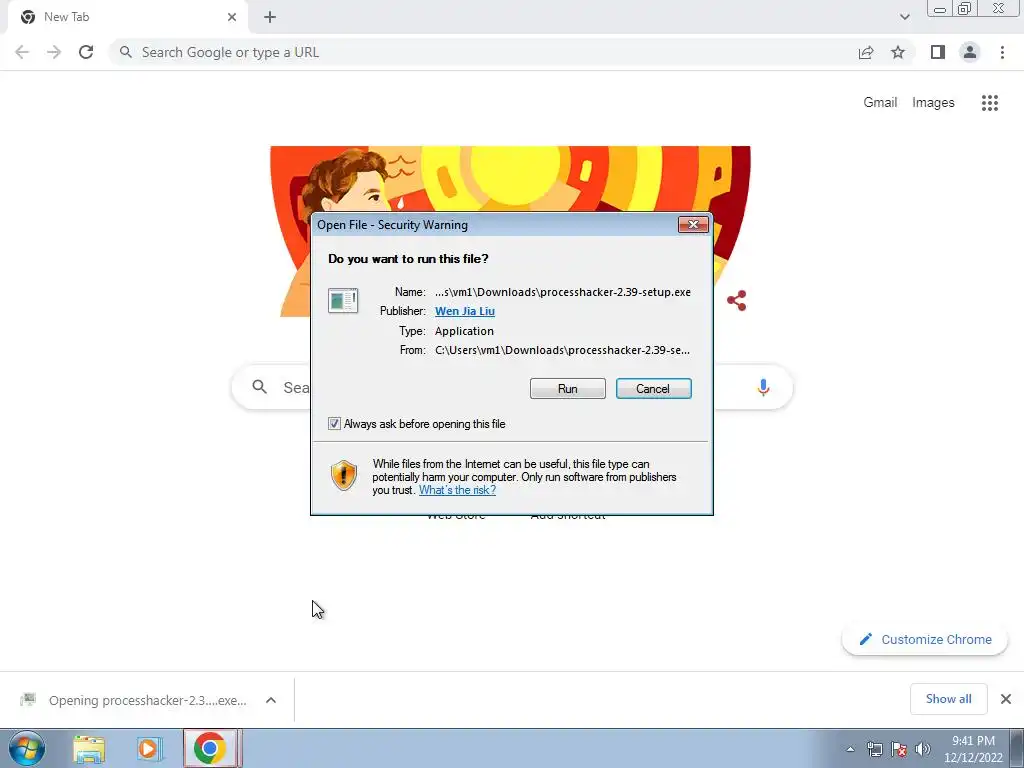The image size is (1024, 768).
Task: Show hidden tray icons arrow
Action: coord(850,749)
